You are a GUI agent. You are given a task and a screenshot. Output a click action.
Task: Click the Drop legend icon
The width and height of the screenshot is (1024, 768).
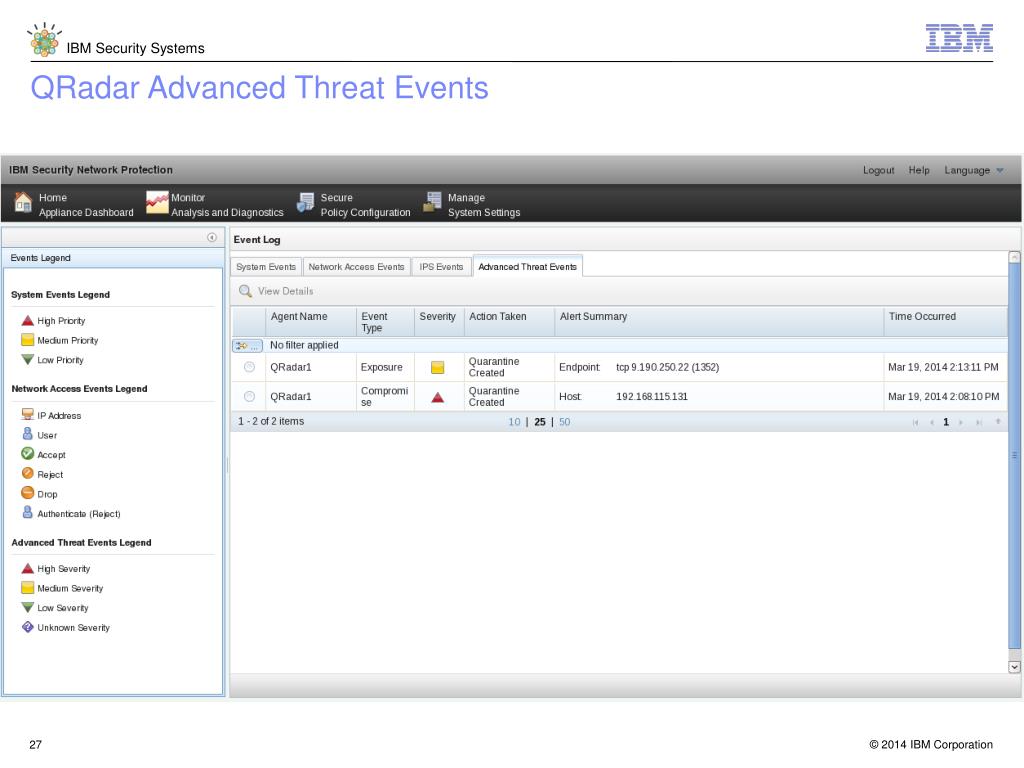coord(27,492)
